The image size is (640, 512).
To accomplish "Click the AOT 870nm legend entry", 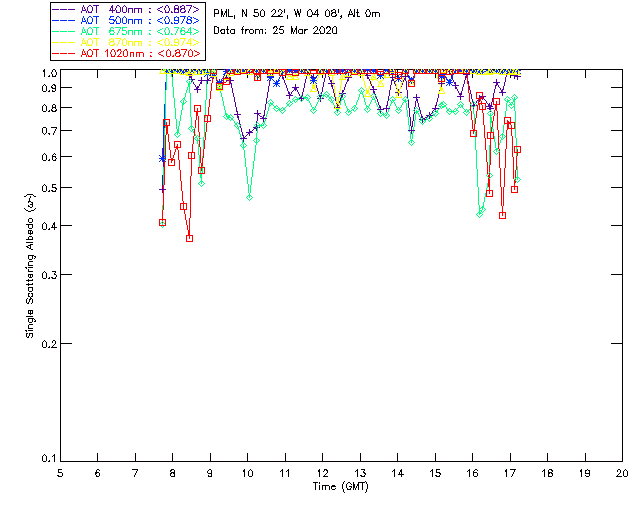I will (x=126, y=42).
